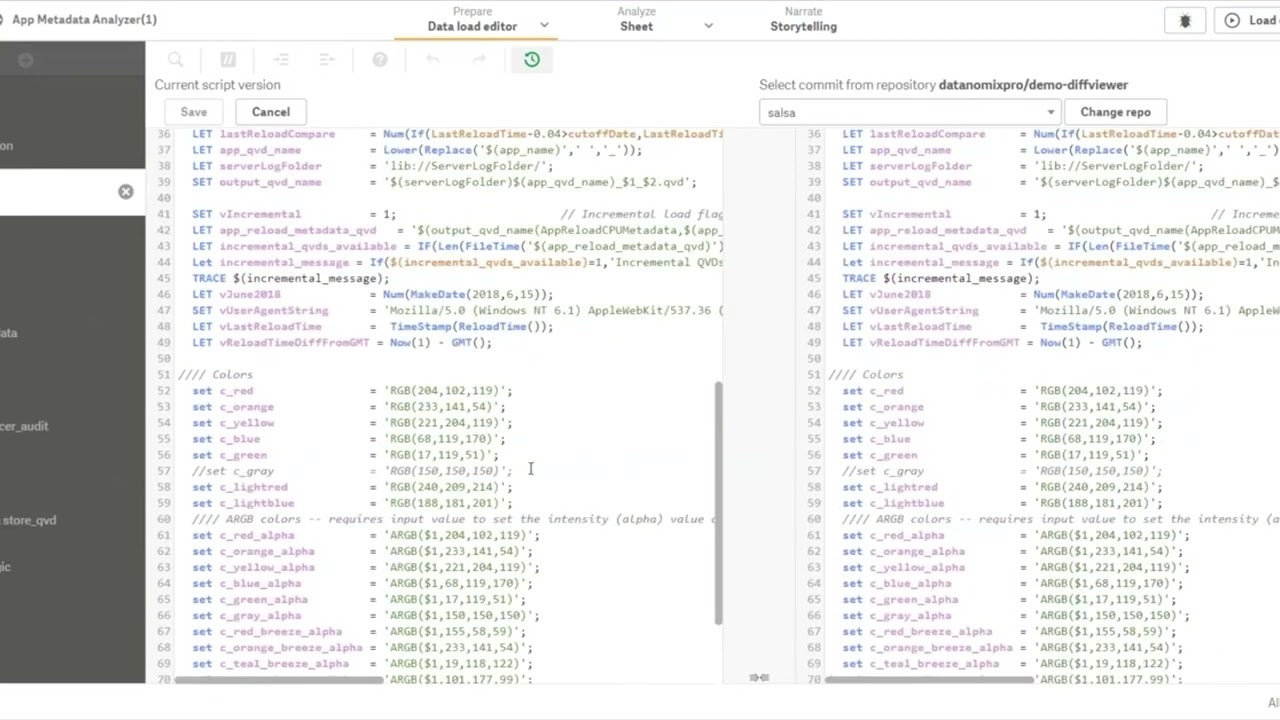The image size is (1280, 720).
Task: Click left pane 'LET vJune2018' on line 46
Action: click(x=236, y=294)
